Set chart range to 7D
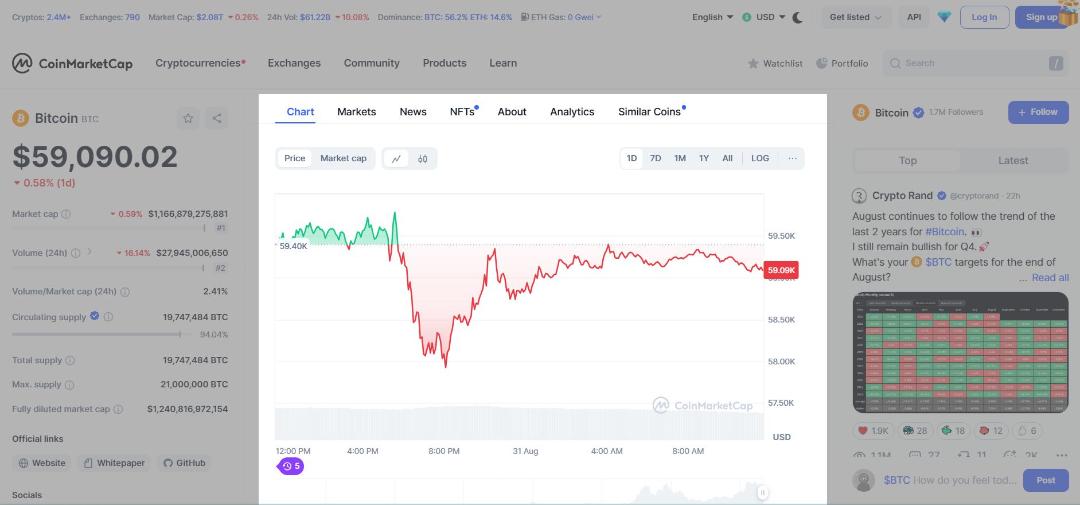 (x=656, y=158)
